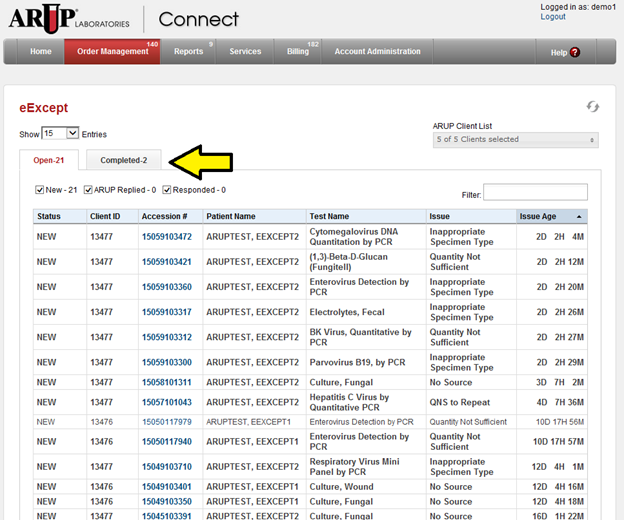
Task: Open accession 15050117979
Action: (167, 422)
